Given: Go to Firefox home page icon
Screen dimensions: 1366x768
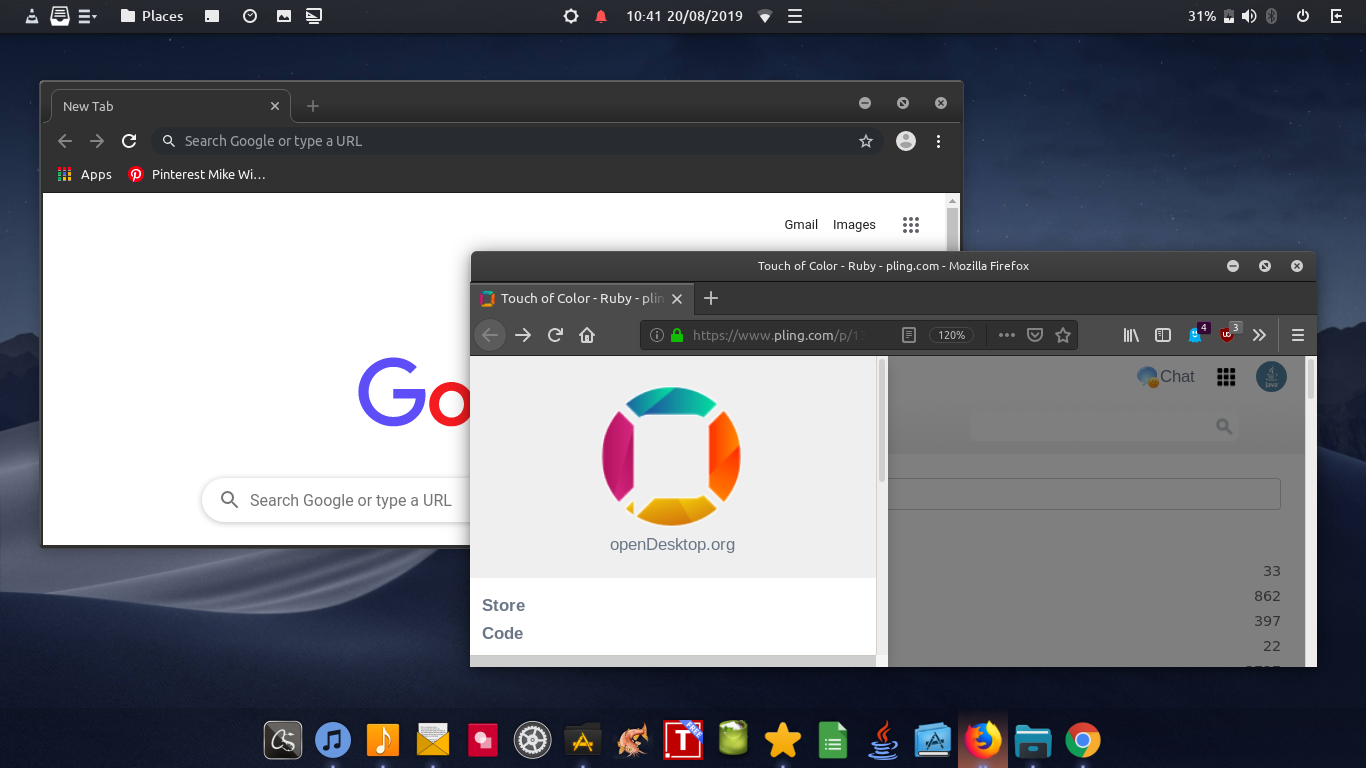Looking at the screenshot, I should [x=587, y=335].
